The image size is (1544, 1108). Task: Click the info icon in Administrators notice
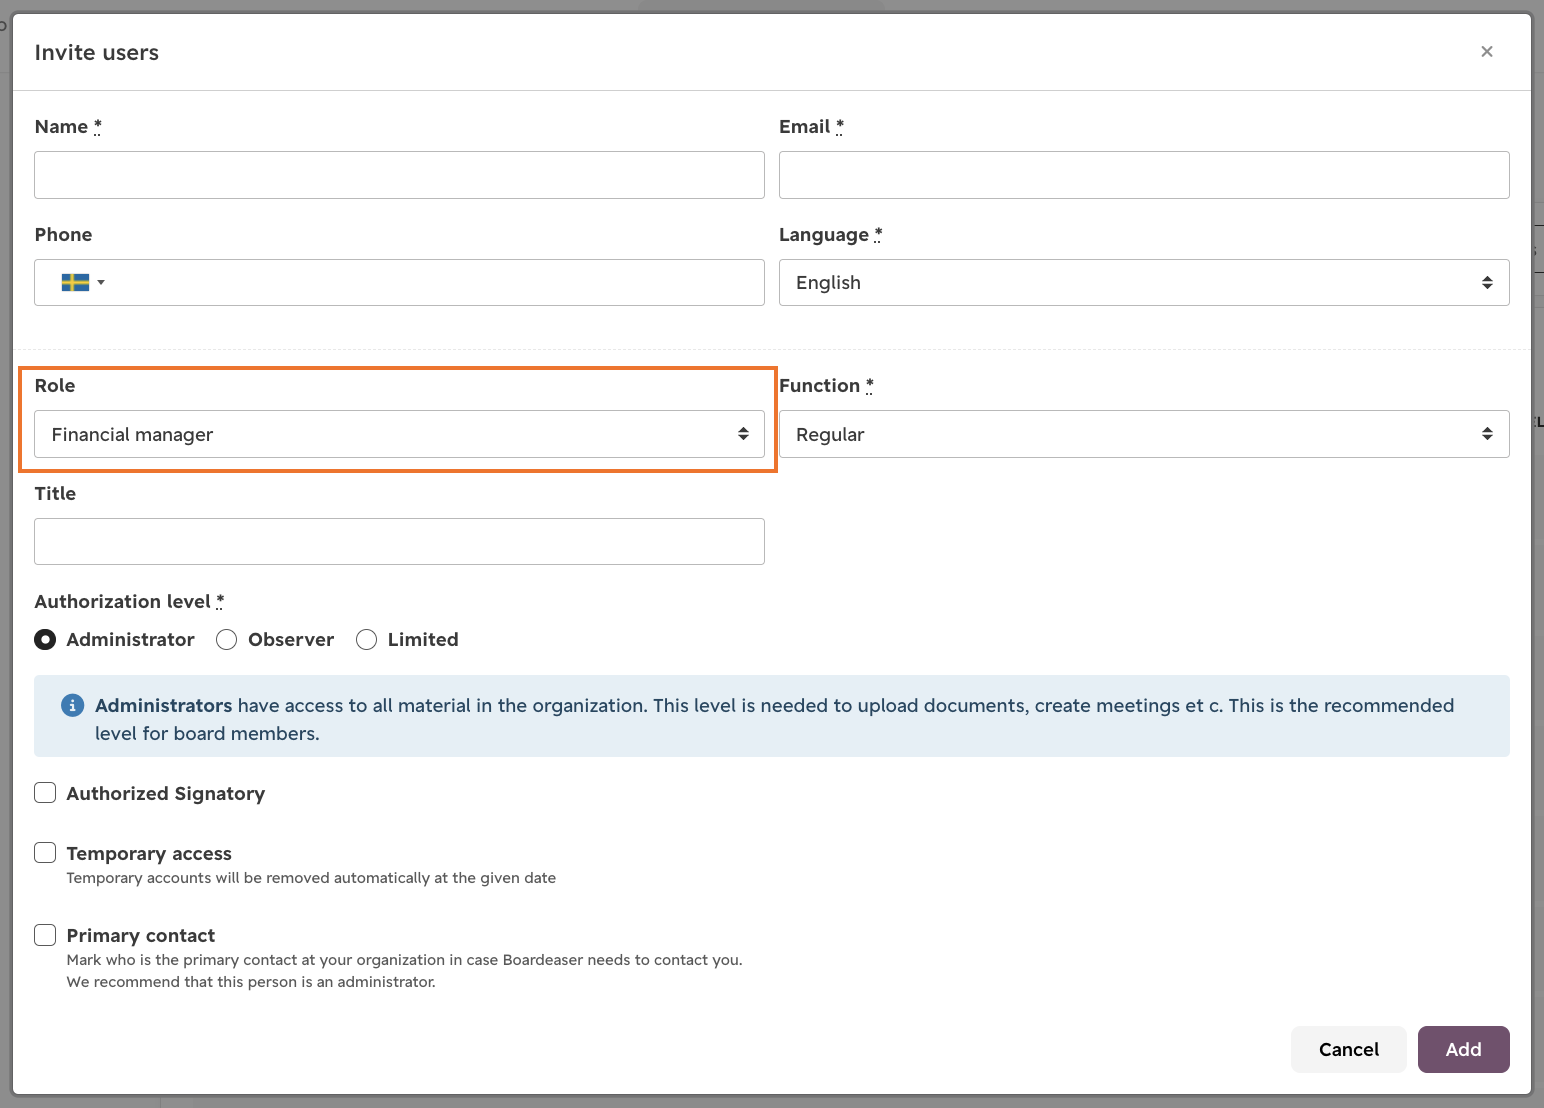pos(73,705)
